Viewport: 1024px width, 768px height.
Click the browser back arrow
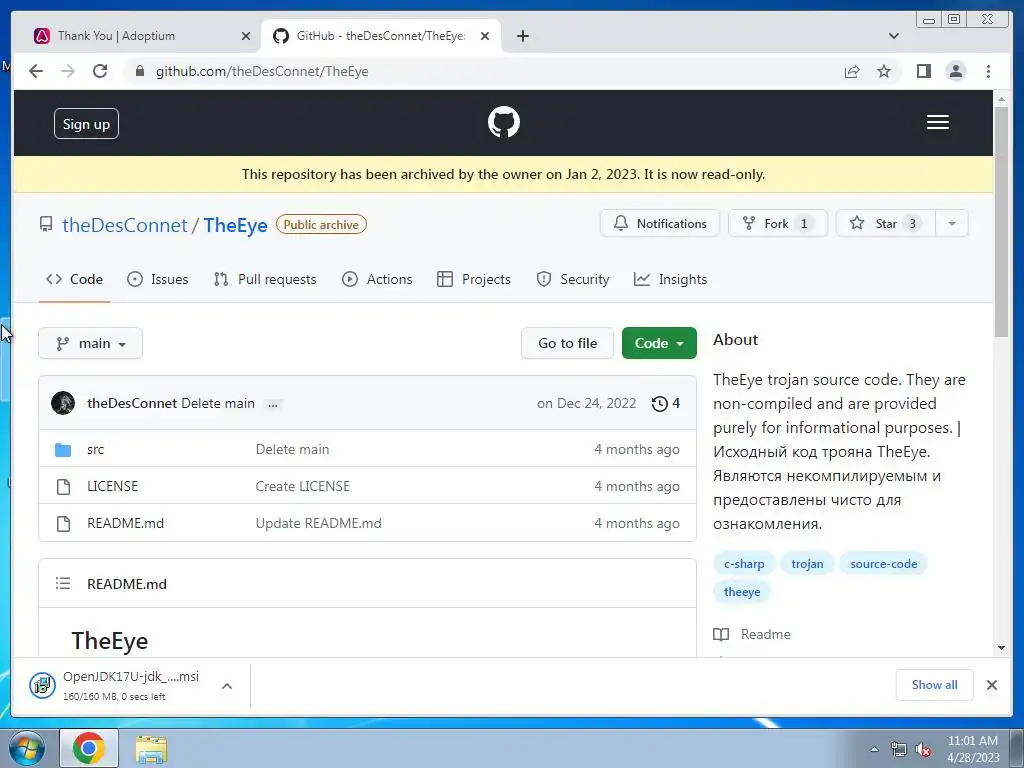(x=36, y=71)
